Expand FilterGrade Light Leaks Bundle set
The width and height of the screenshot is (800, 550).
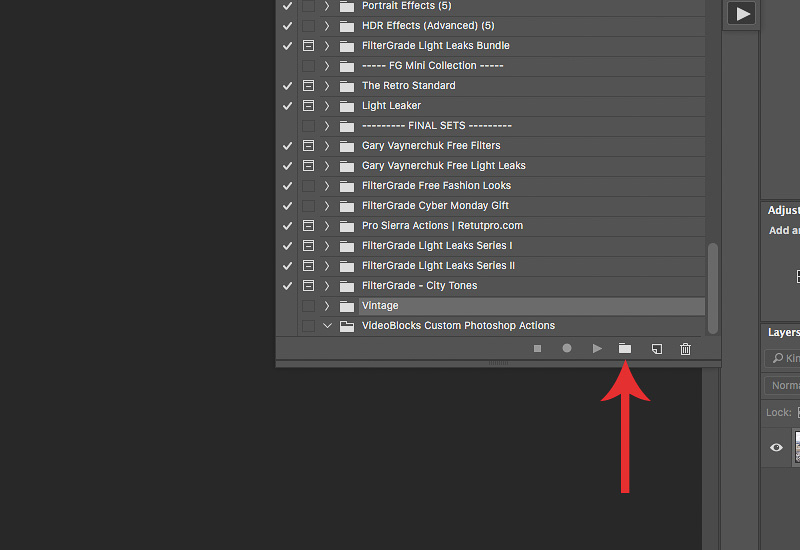click(327, 45)
